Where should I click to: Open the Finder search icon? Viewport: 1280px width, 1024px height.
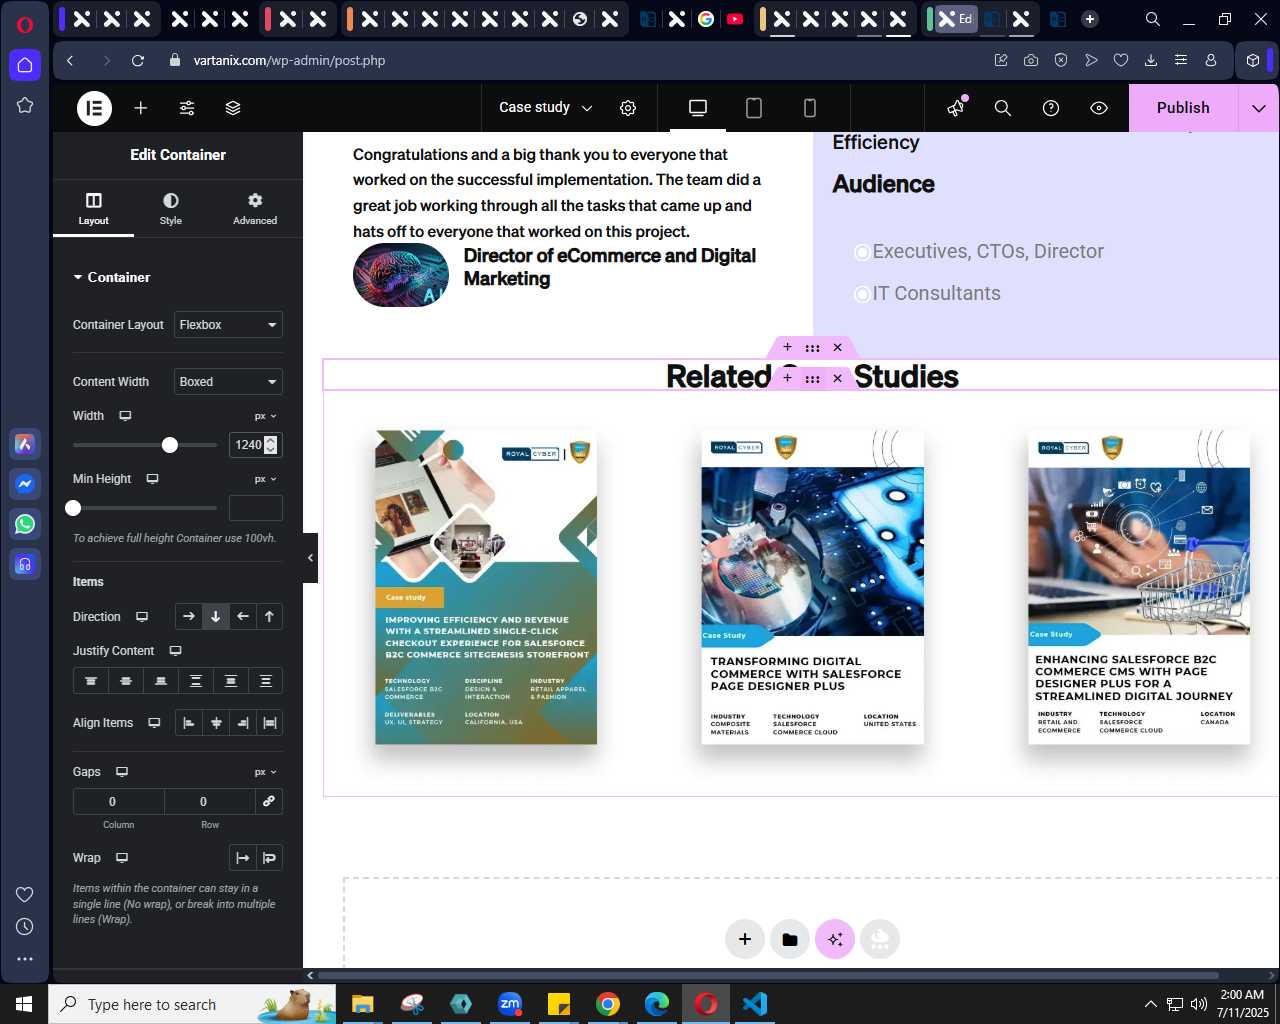click(x=1003, y=108)
